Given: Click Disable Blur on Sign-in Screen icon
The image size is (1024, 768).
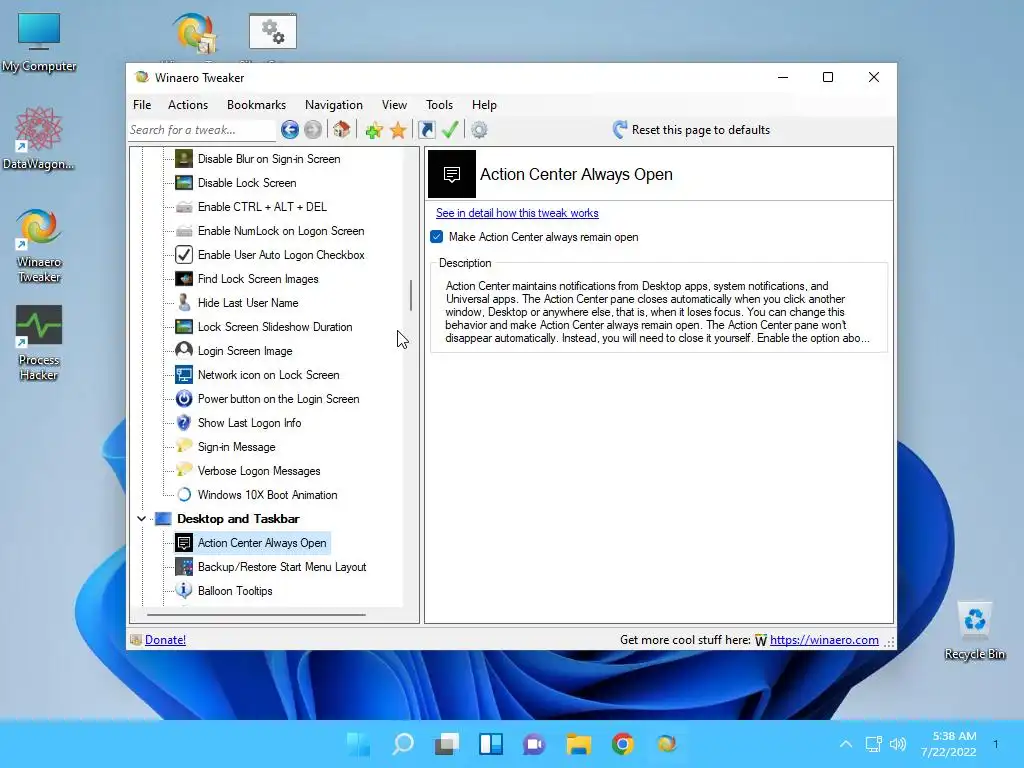Looking at the screenshot, I should 184,159.
